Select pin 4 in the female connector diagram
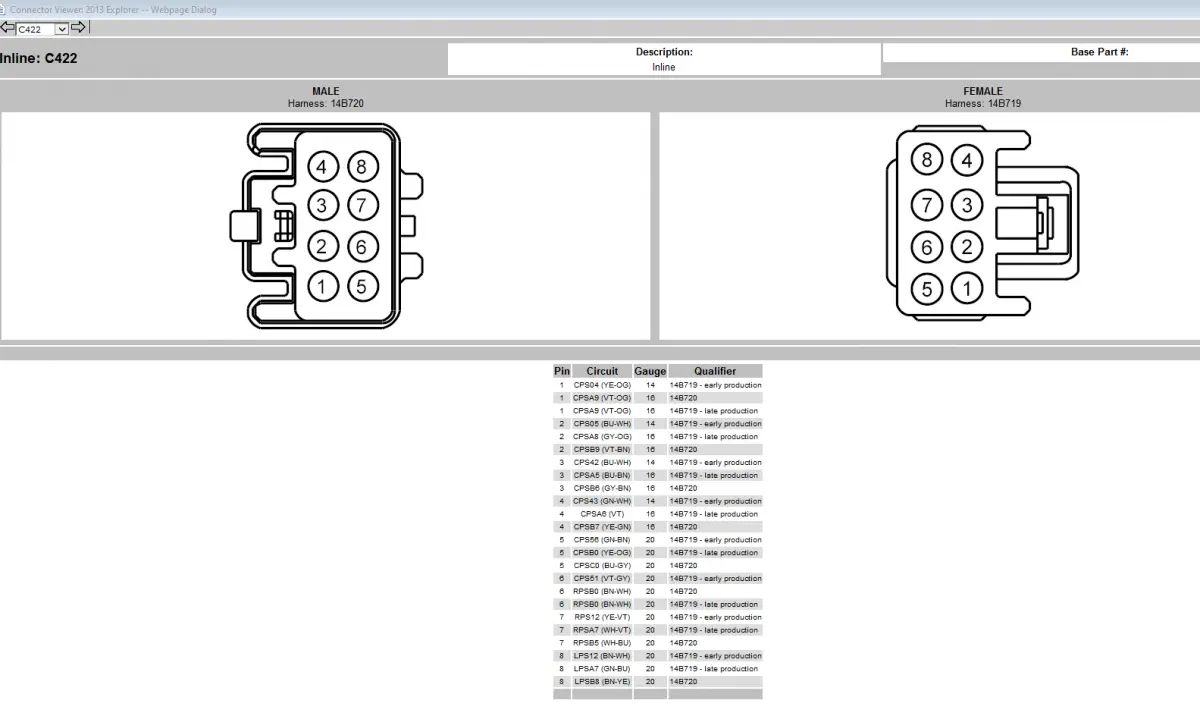The width and height of the screenshot is (1200, 716). pyautogui.click(x=966, y=160)
